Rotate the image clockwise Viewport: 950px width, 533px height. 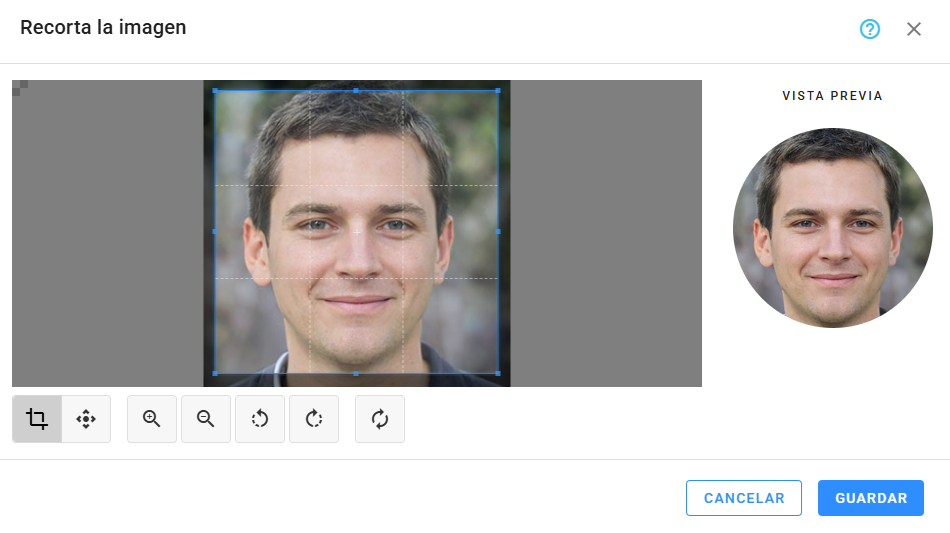[314, 419]
